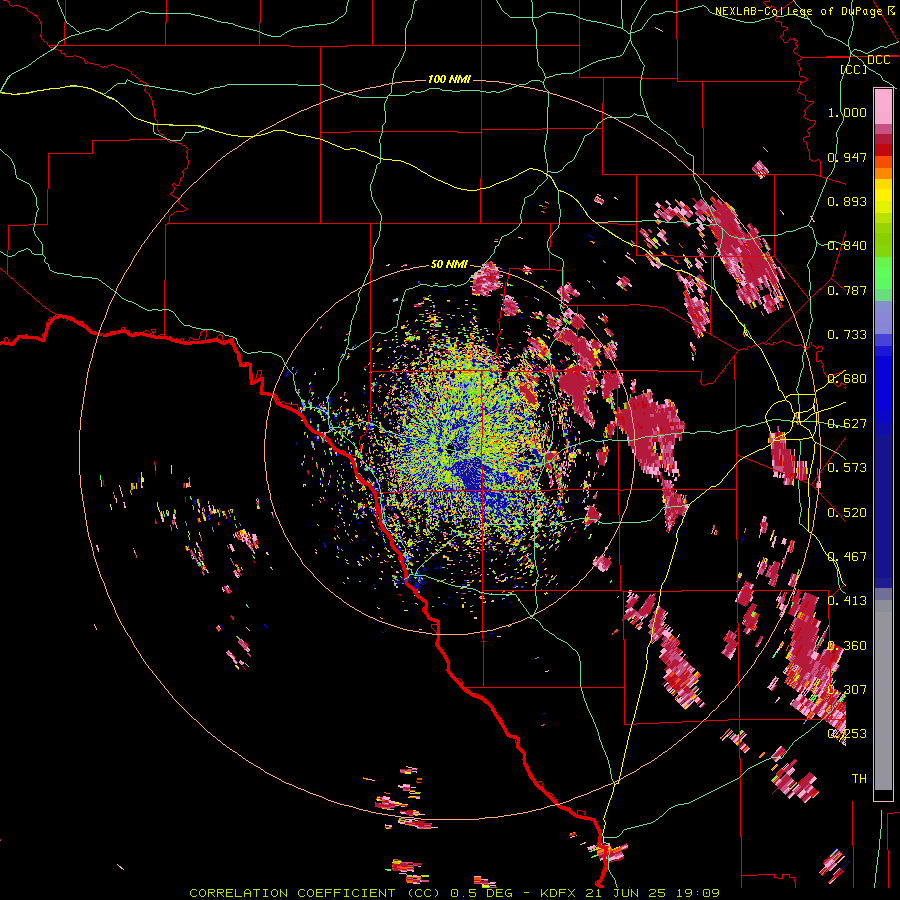Click the 0.467 scale value
This screenshot has width=900, height=900.
pyautogui.click(x=847, y=557)
